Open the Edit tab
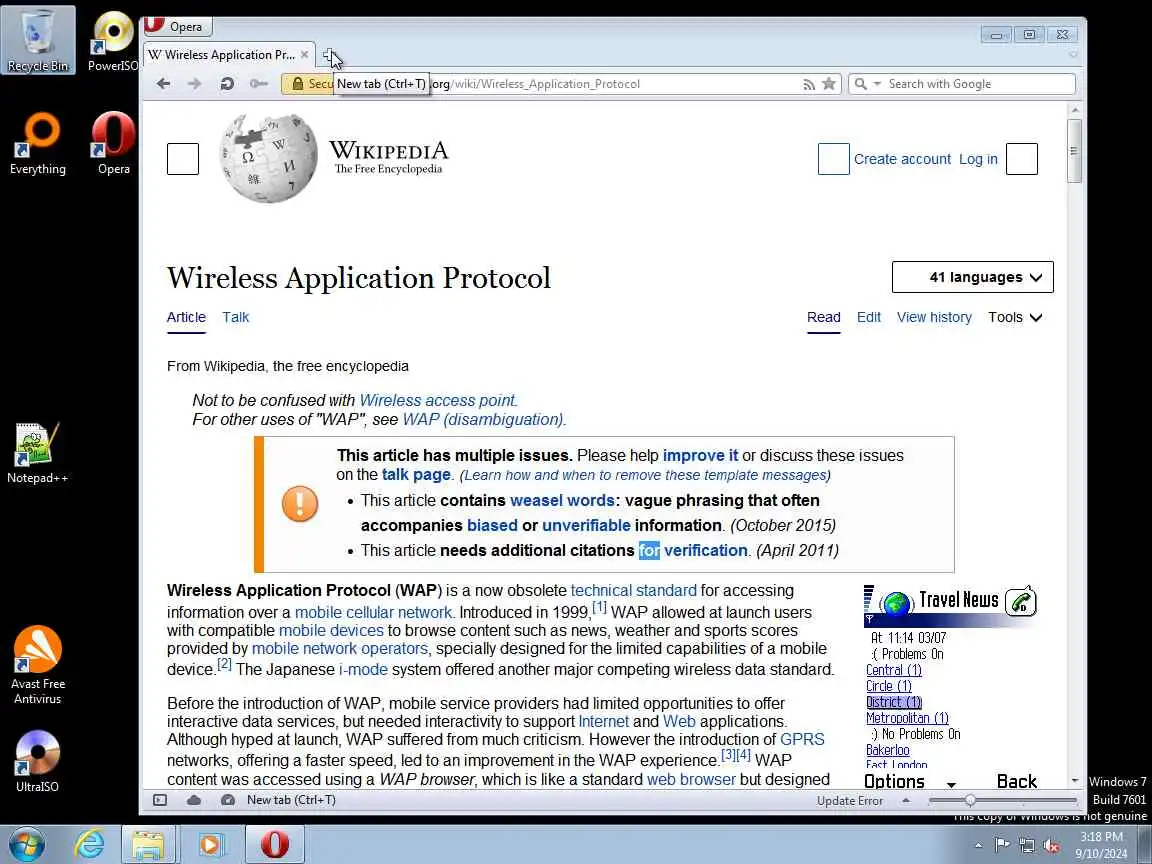Viewport: 1152px width, 864px height. (x=868, y=317)
